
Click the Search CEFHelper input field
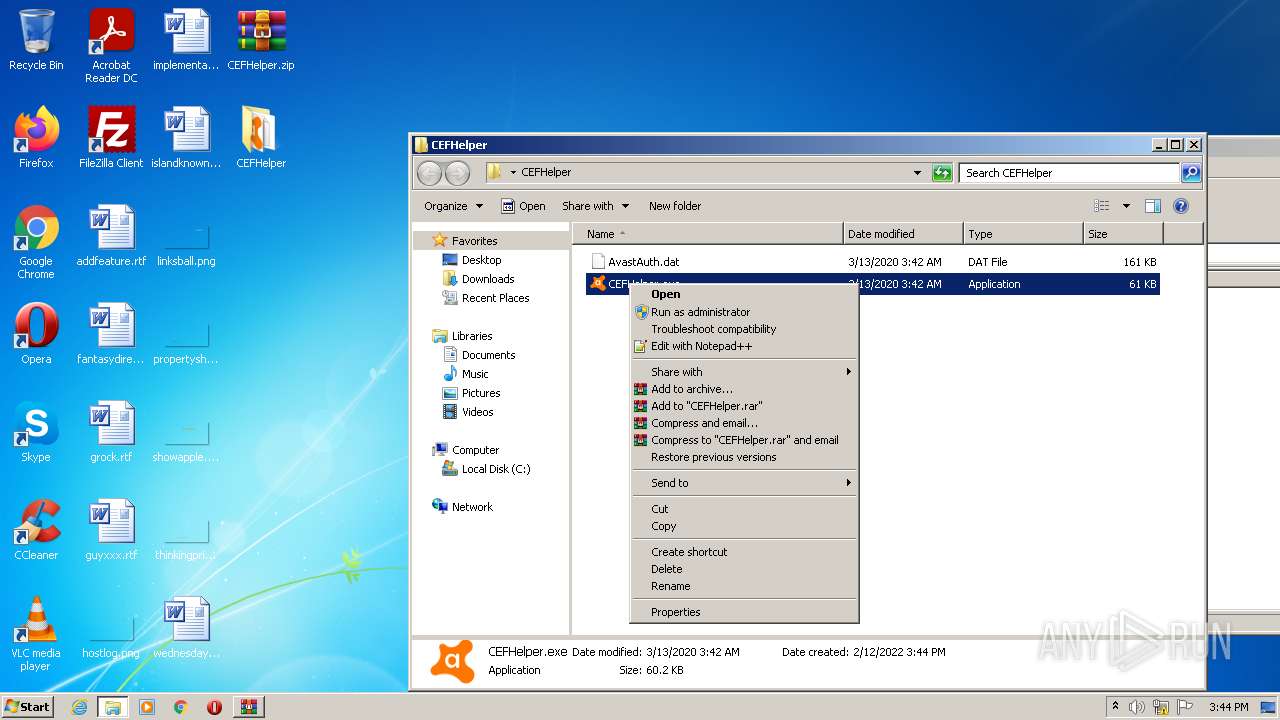1068,173
